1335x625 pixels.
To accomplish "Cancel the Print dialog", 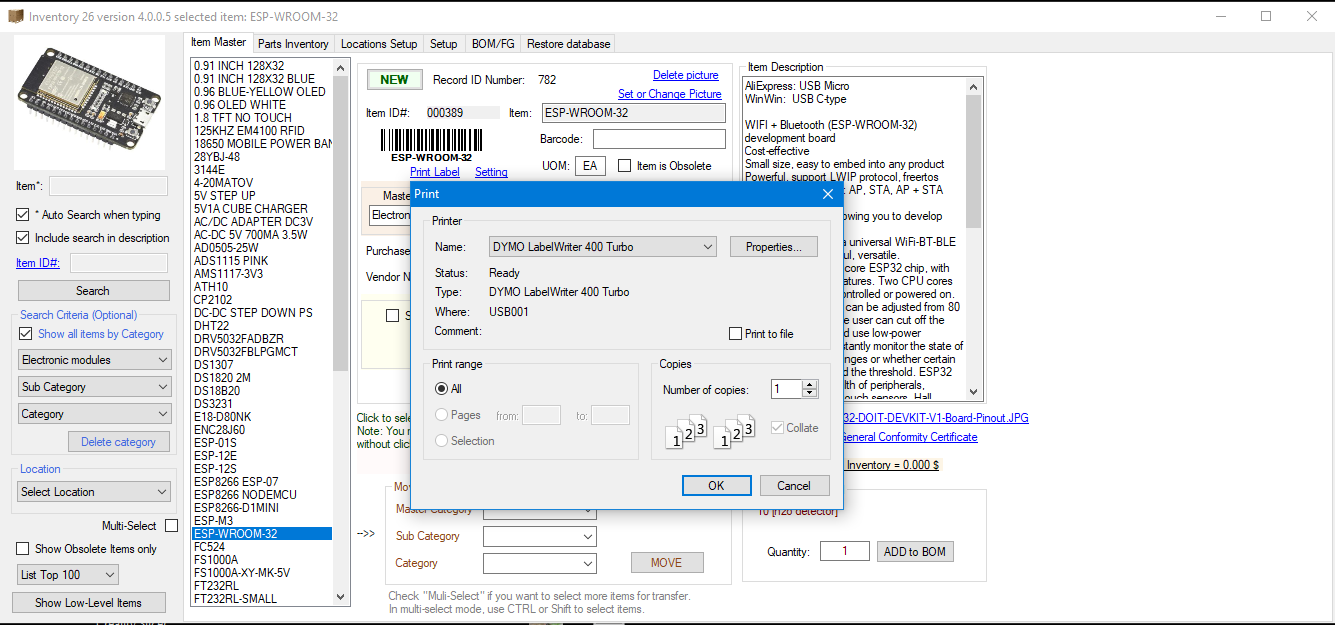I will [794, 486].
